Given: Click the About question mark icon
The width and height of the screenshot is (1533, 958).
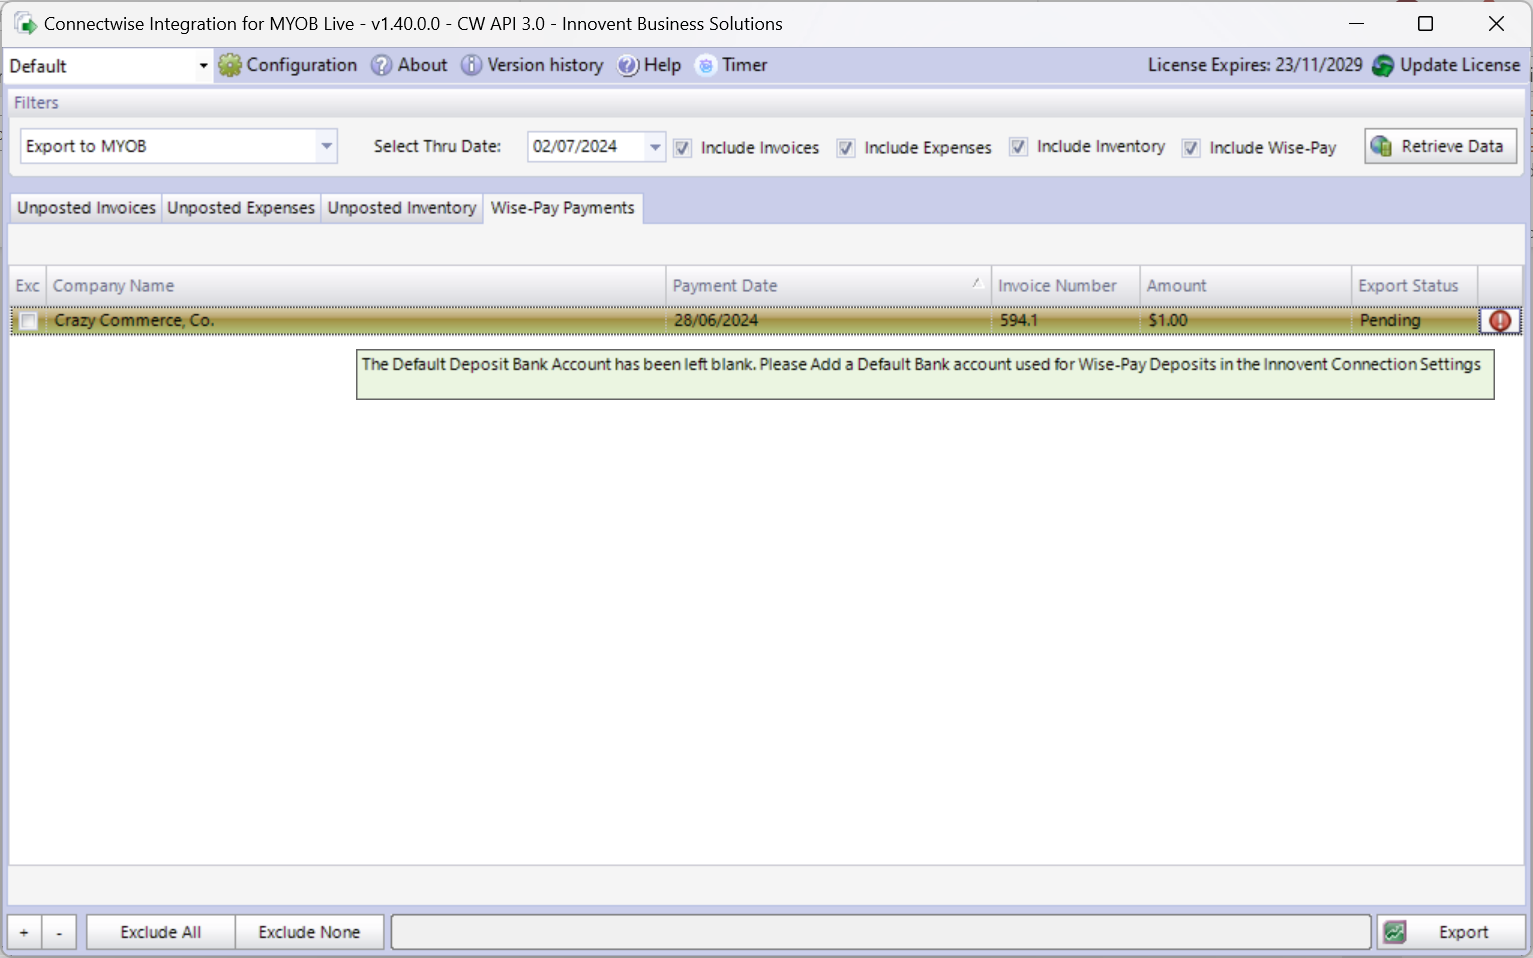Looking at the screenshot, I should 381,66.
